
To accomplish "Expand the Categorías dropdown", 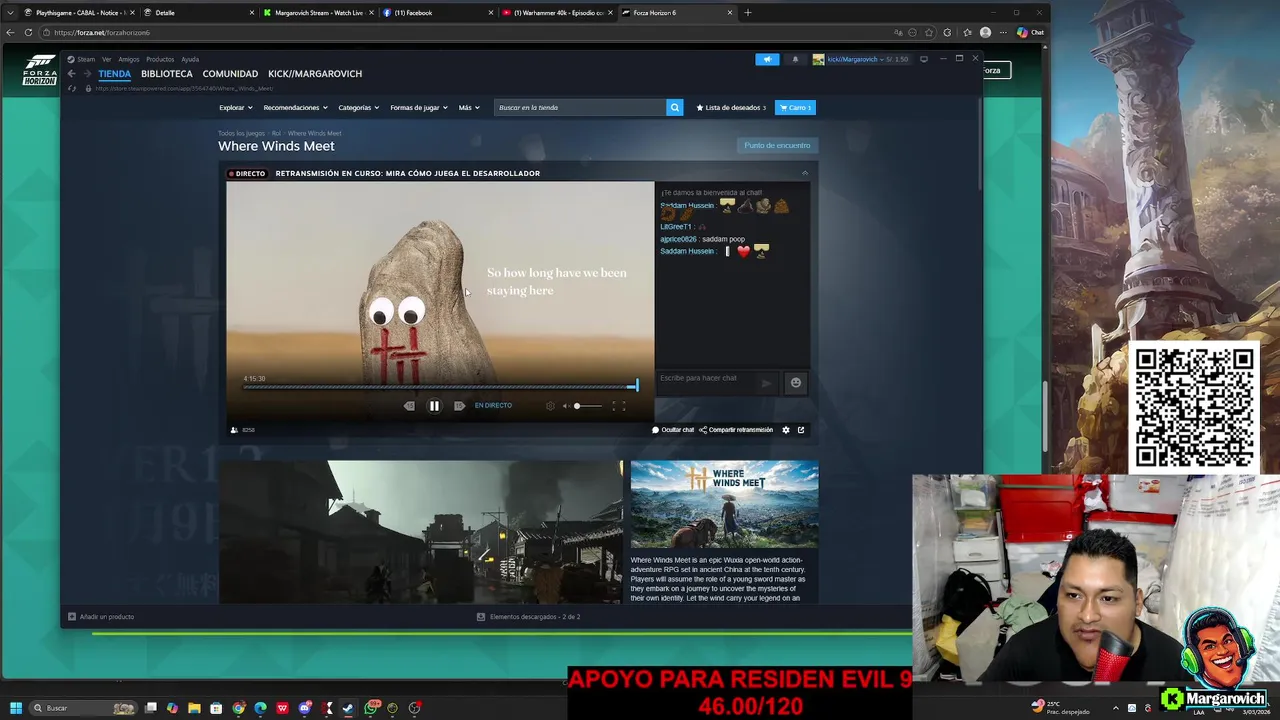I will tap(359, 107).
